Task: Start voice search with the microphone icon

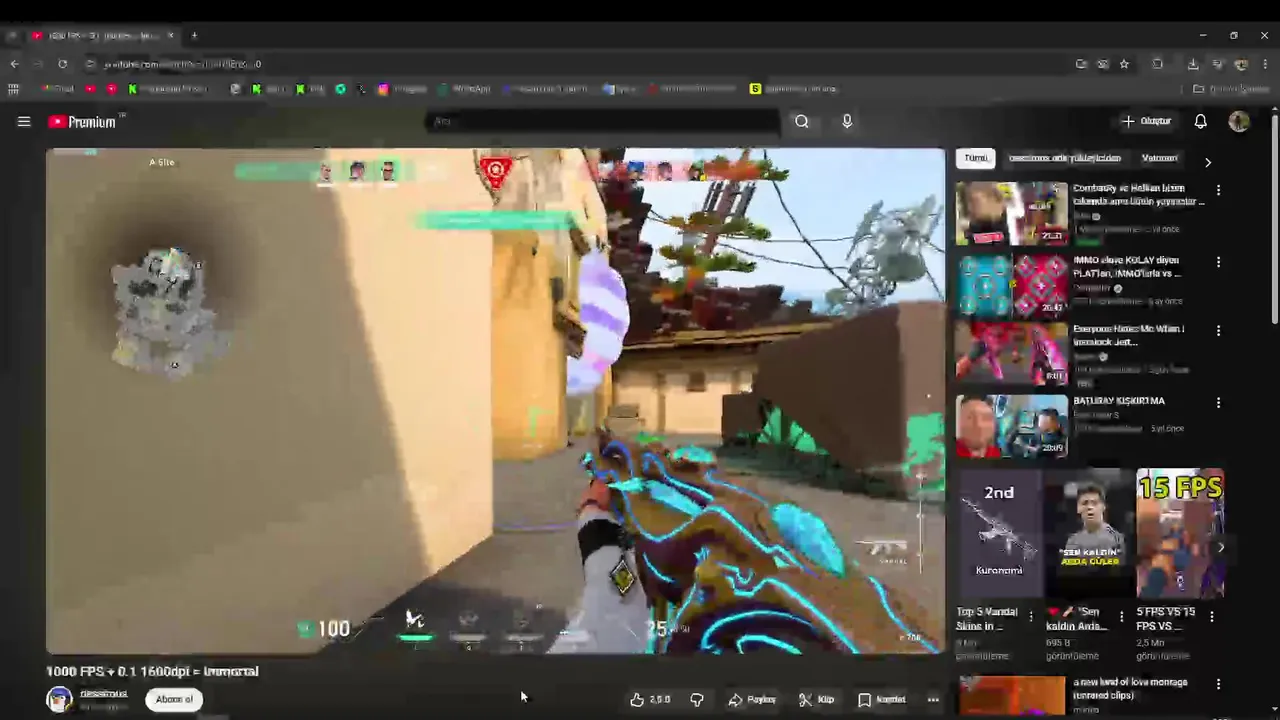Action: (847, 122)
